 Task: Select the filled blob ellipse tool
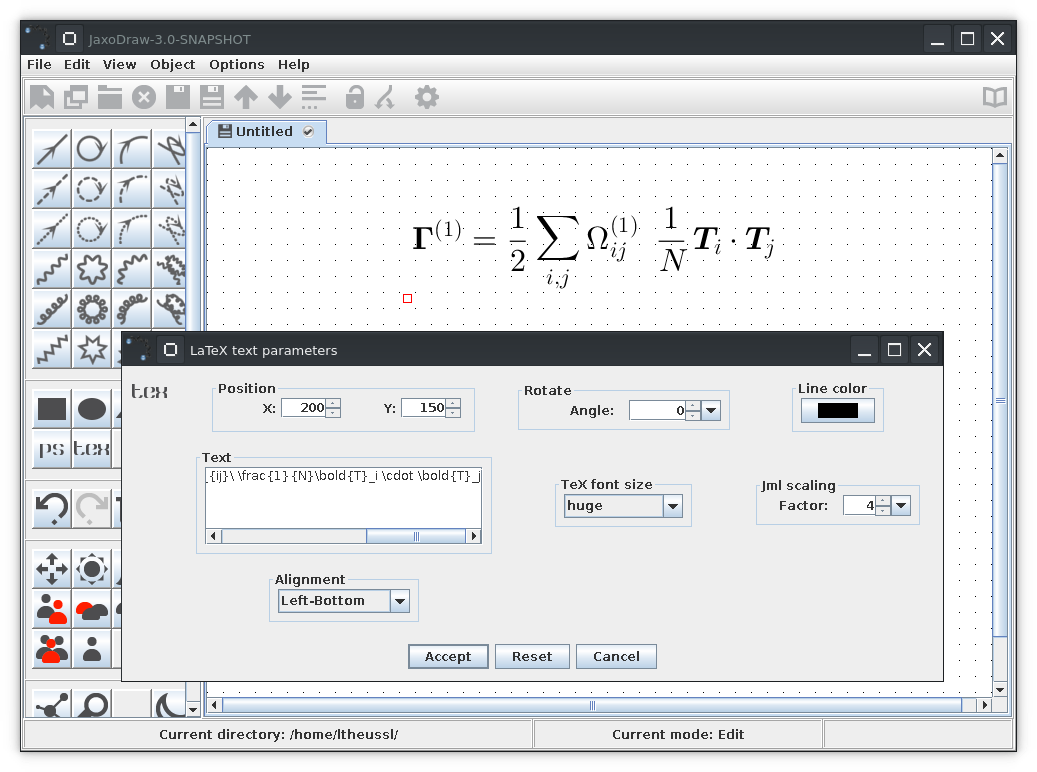[91, 409]
